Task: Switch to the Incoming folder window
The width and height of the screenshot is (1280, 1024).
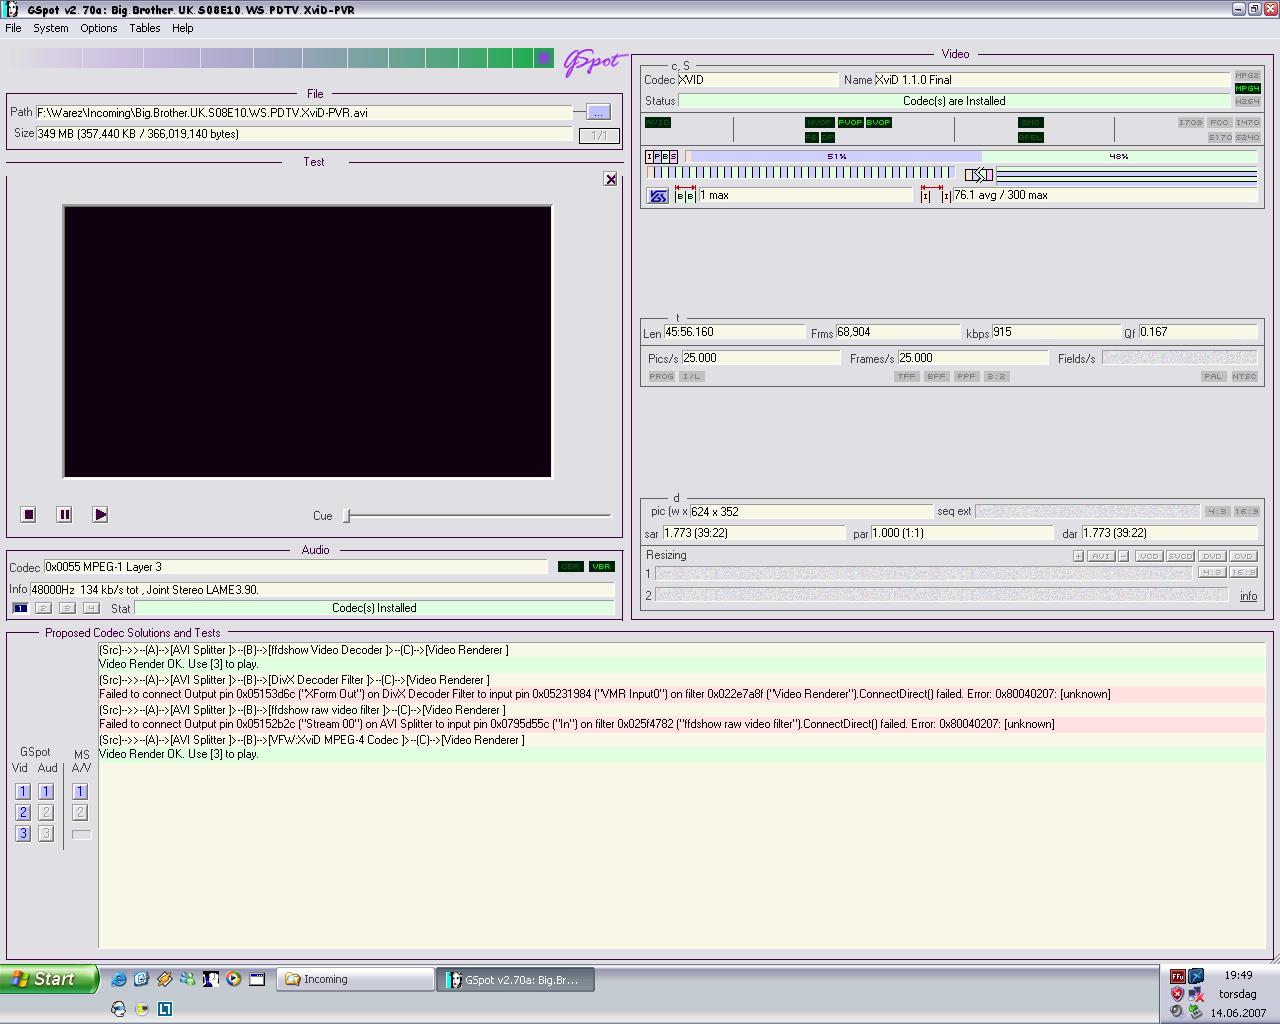Action: (x=355, y=980)
